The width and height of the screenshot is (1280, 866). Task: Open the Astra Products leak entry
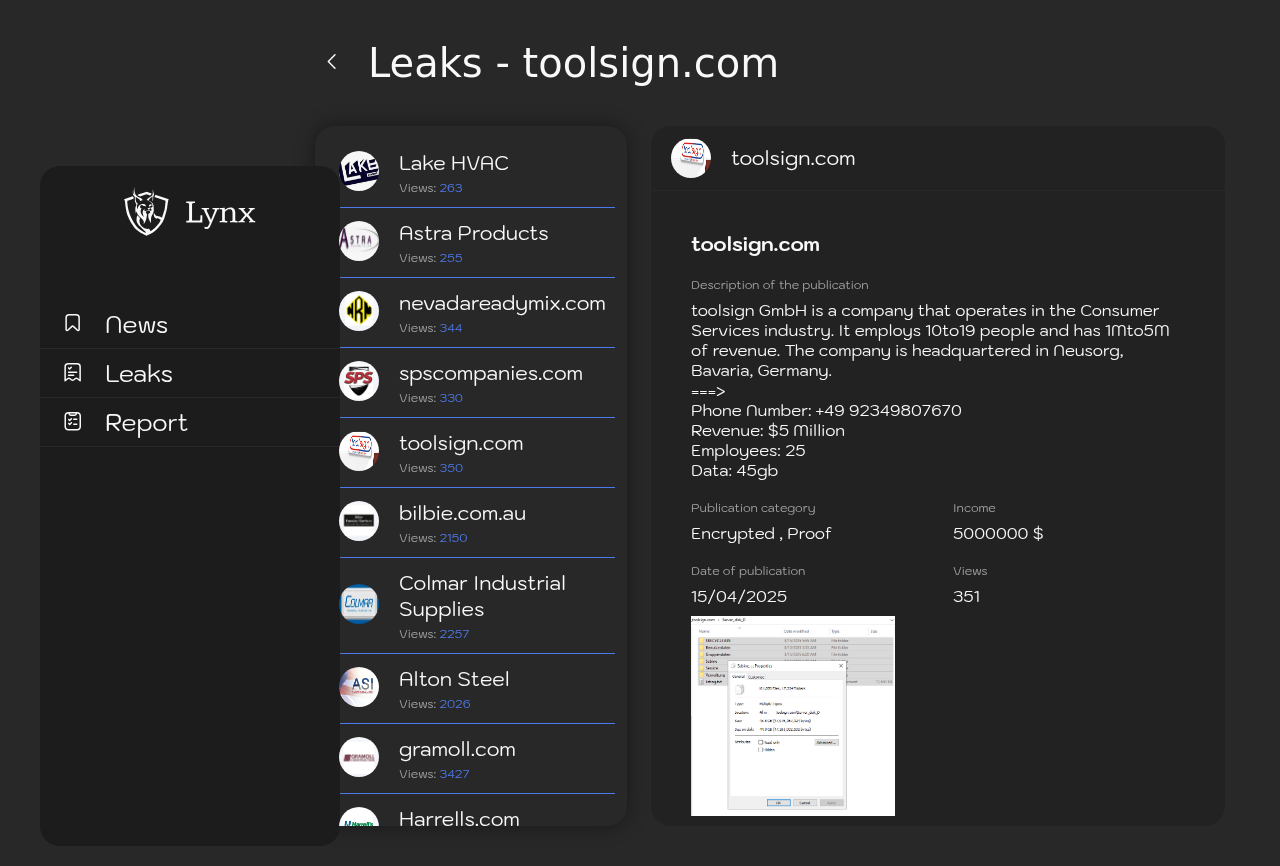coord(477,242)
